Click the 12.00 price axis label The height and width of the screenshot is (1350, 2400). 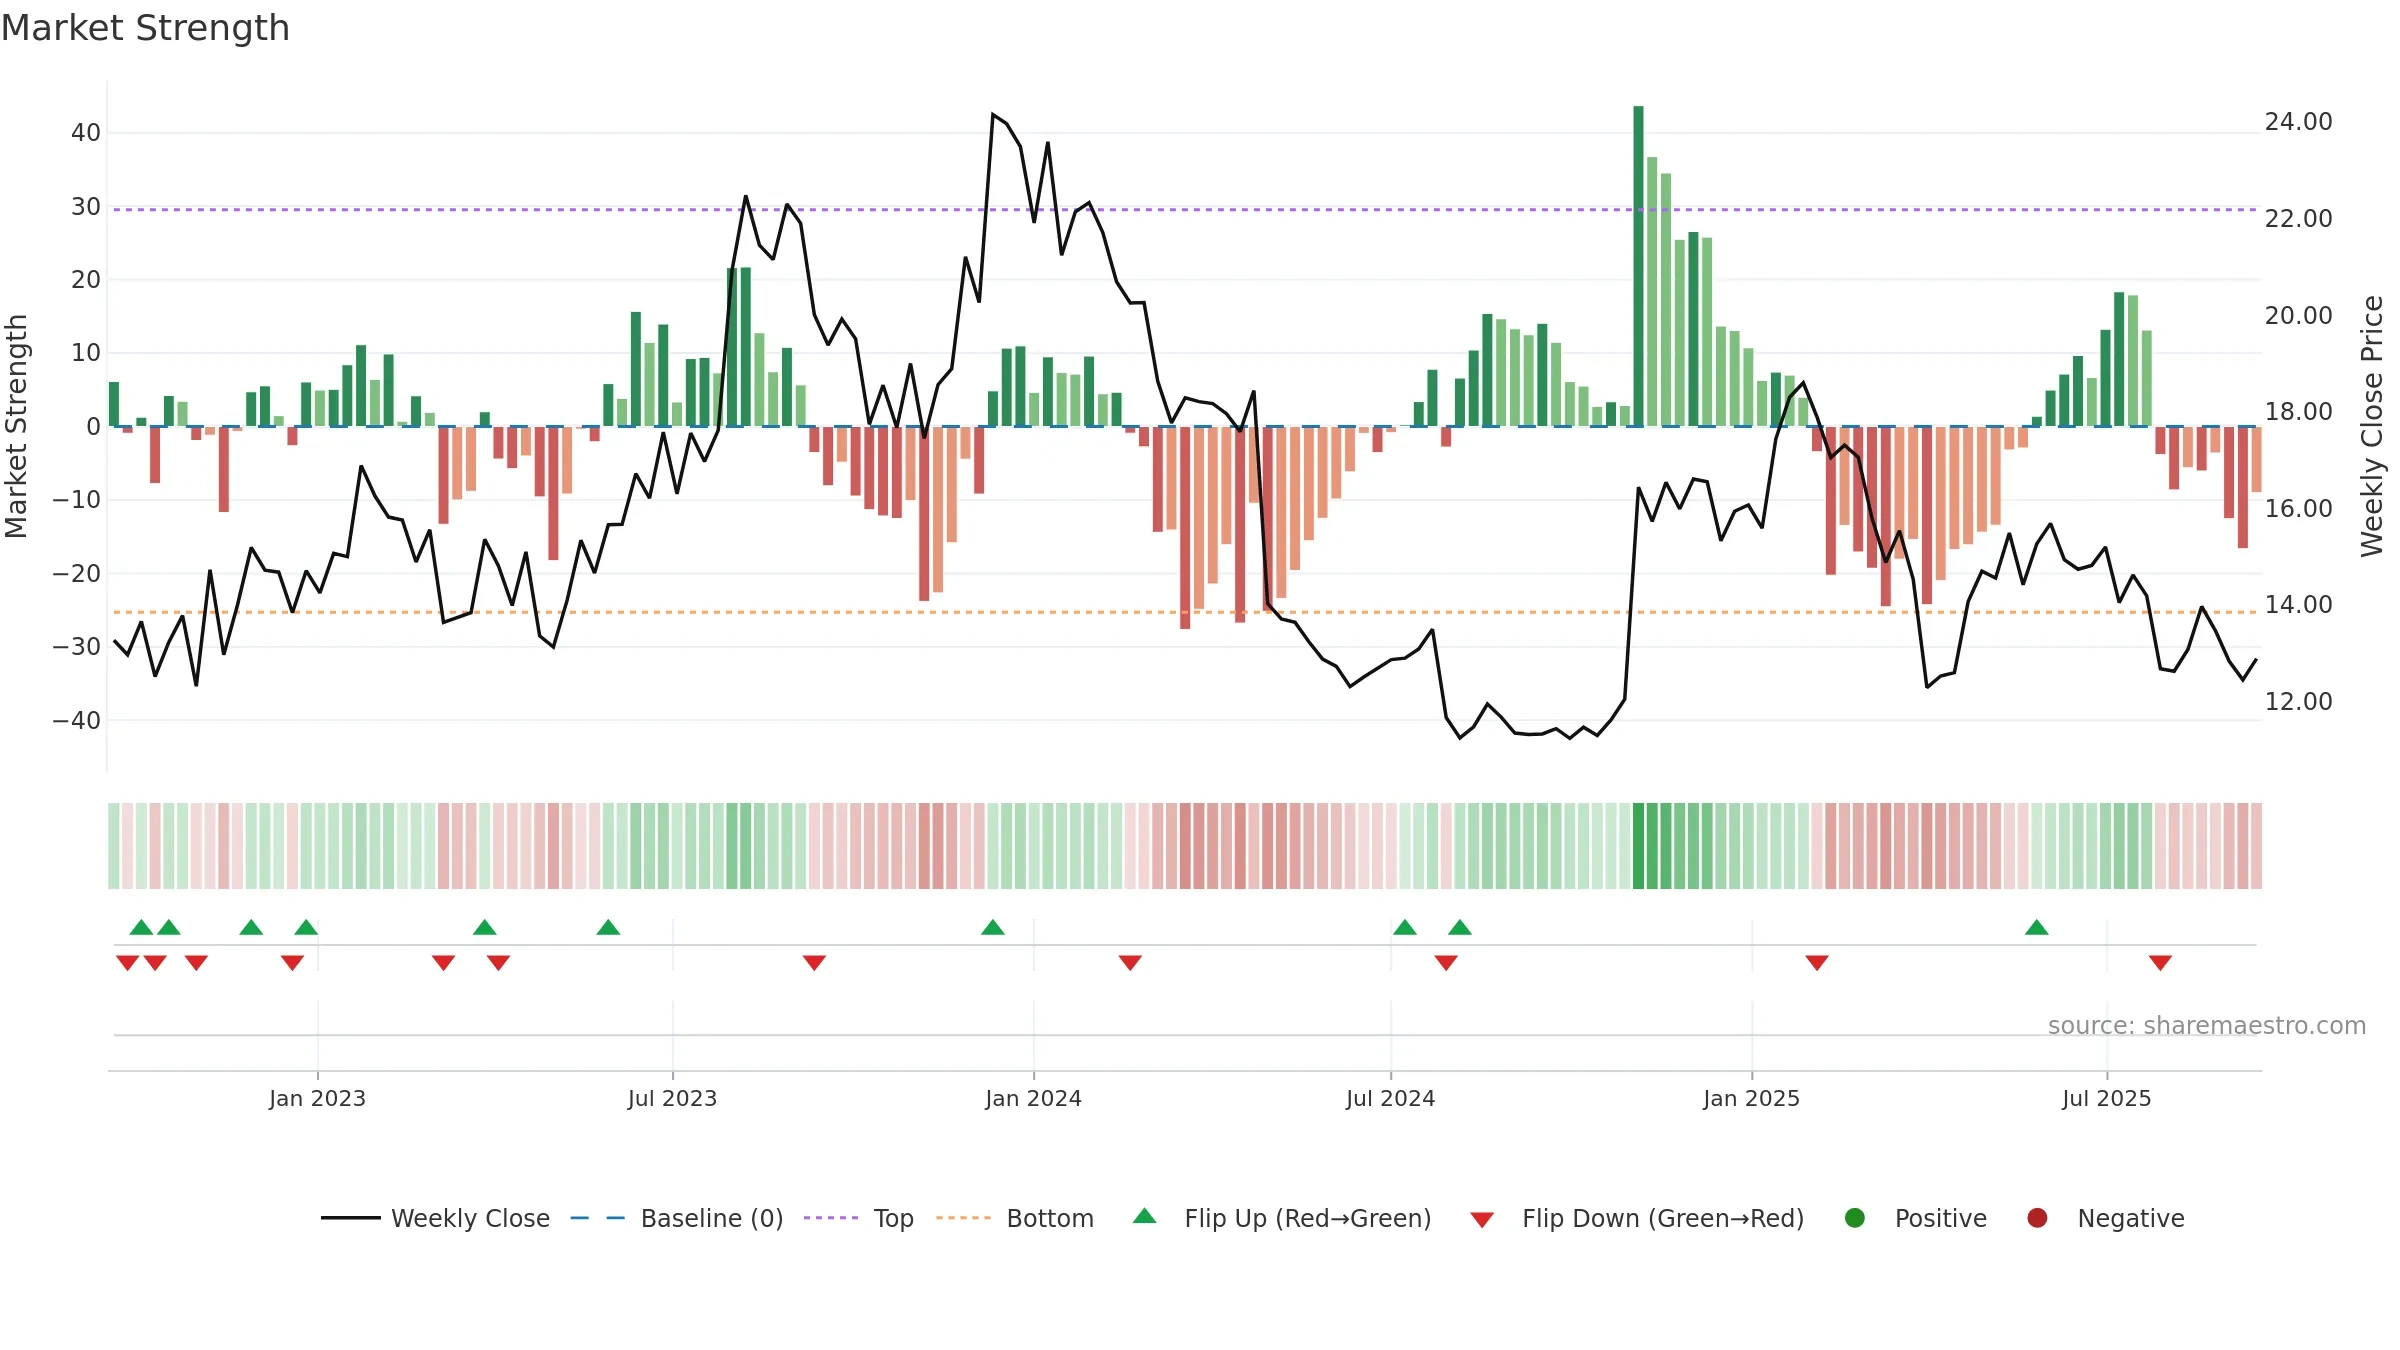(x=2298, y=702)
